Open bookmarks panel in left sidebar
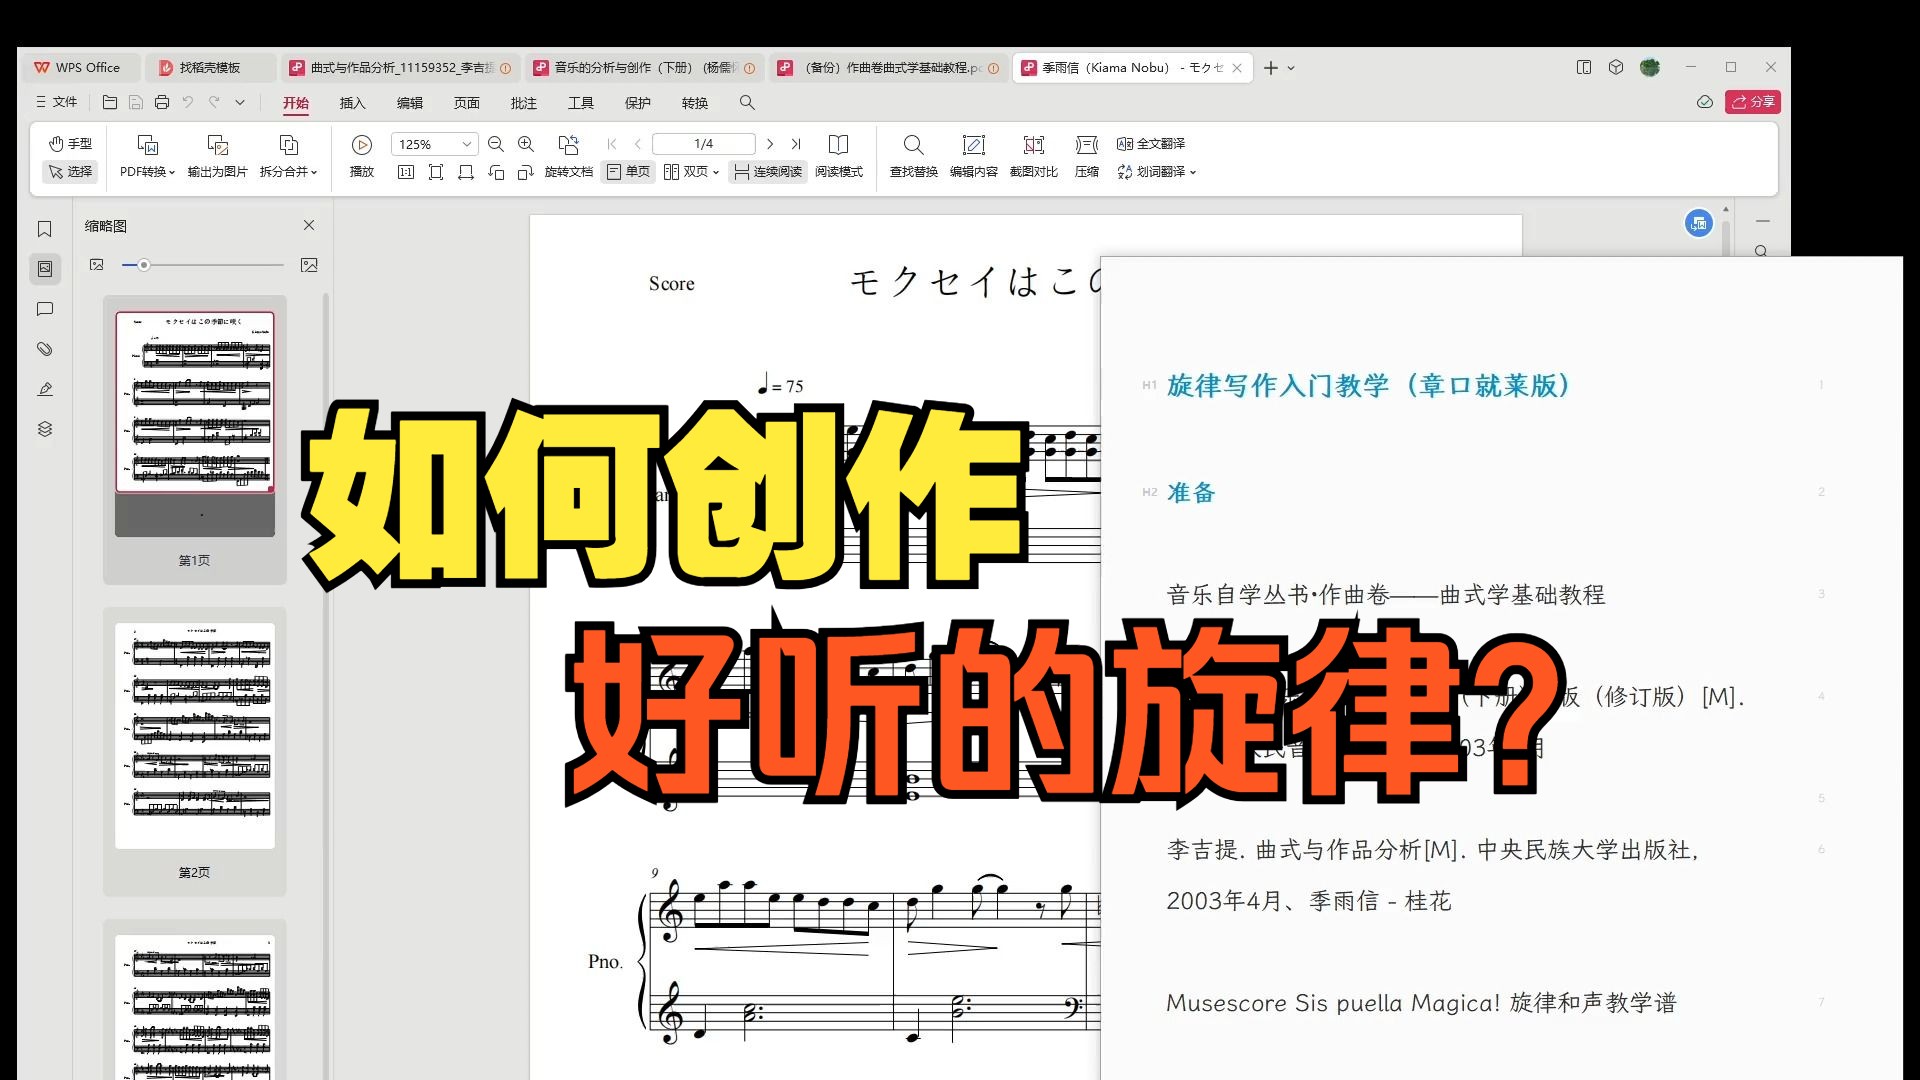1920x1080 pixels. [x=45, y=229]
